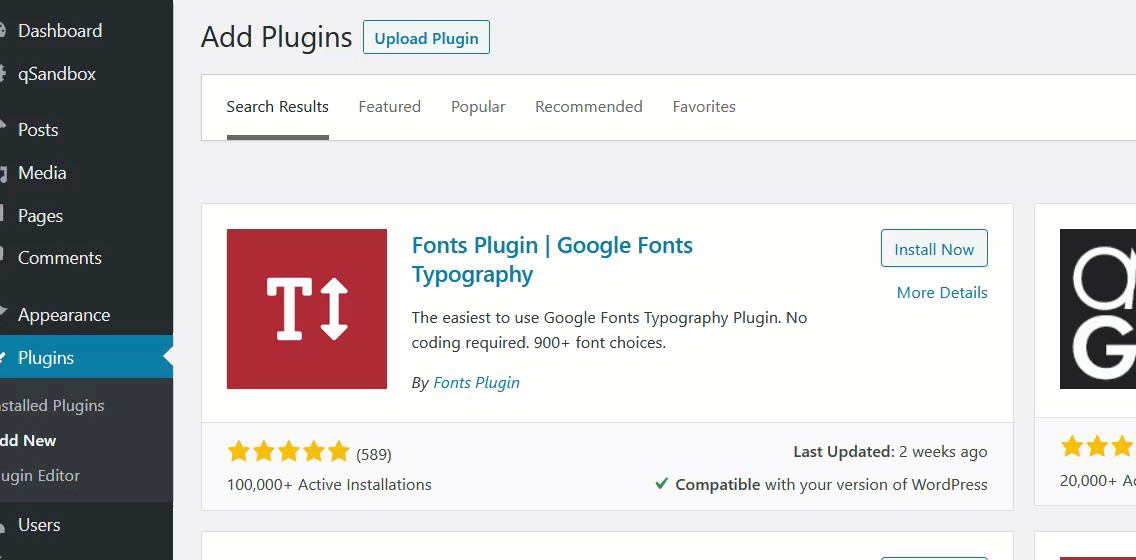Switch to the Popular tab
The height and width of the screenshot is (560, 1136).
pos(478,107)
